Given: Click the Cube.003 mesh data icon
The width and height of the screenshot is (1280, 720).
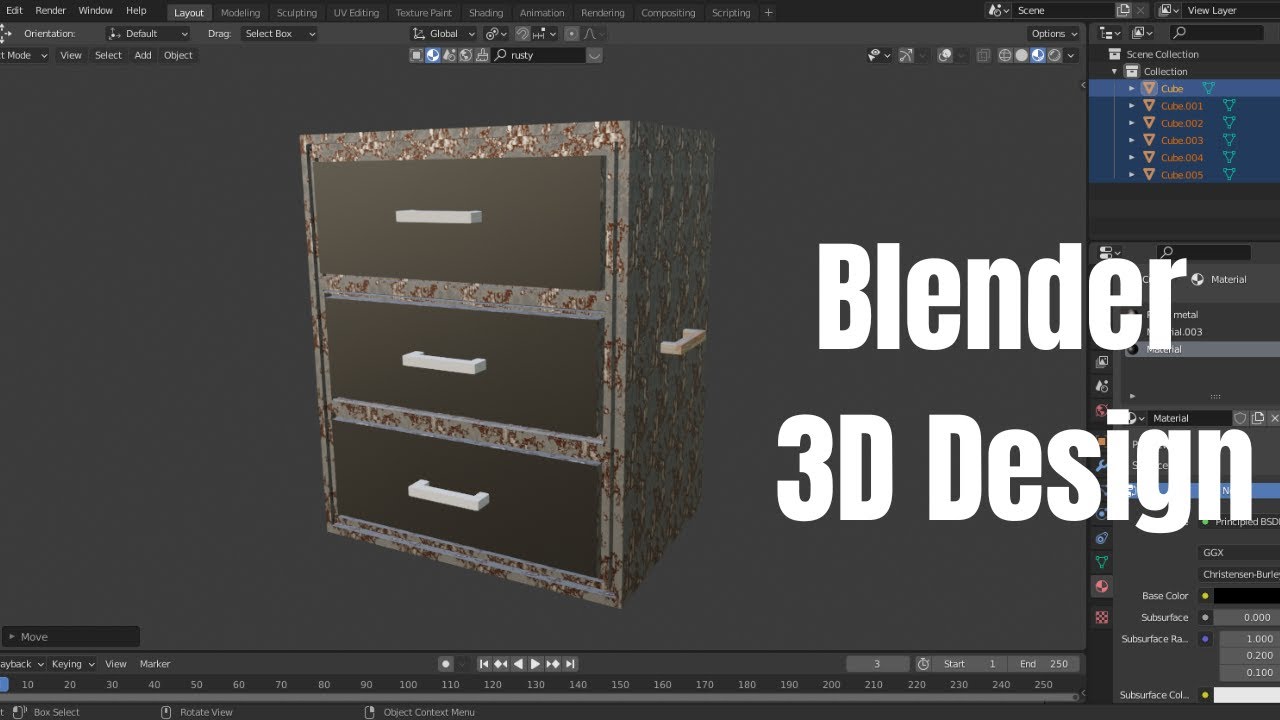Looking at the screenshot, I should tap(1229, 140).
